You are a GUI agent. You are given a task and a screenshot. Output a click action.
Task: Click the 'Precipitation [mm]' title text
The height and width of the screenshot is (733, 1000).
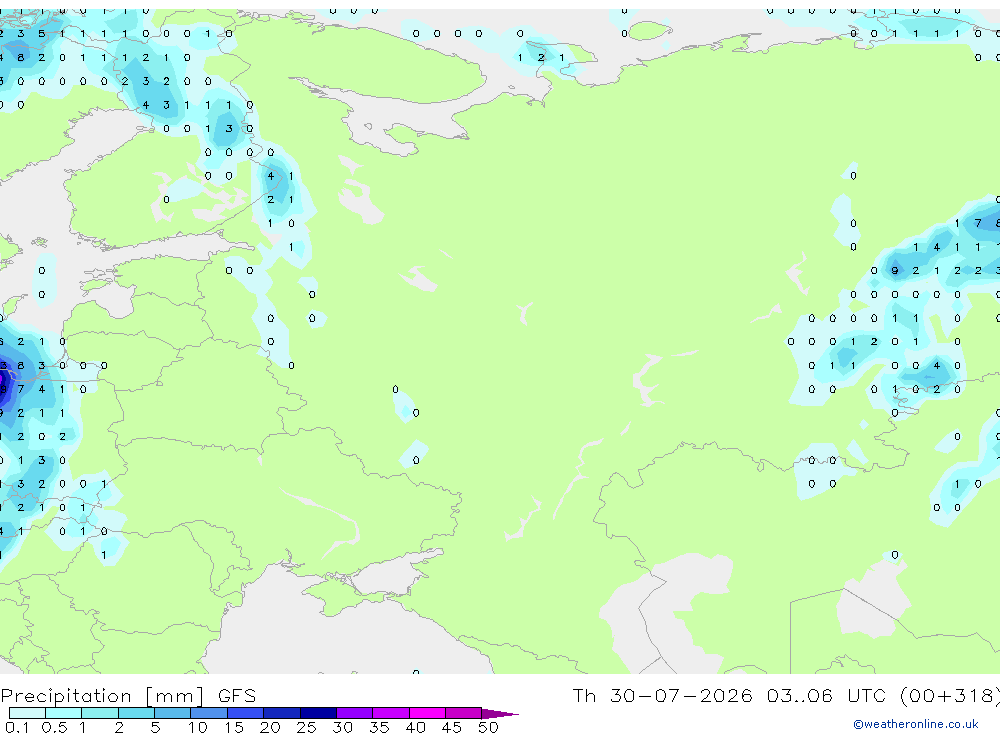tap(102, 696)
